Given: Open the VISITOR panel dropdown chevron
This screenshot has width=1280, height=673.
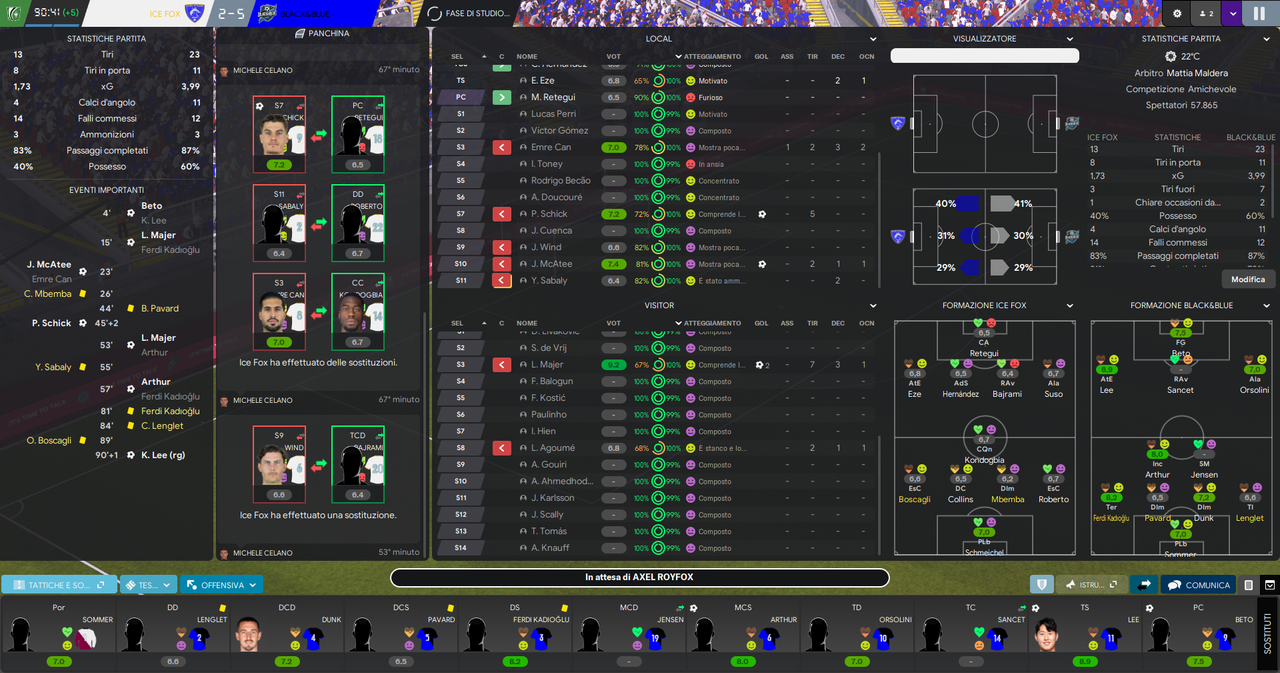Looking at the screenshot, I should [x=873, y=305].
